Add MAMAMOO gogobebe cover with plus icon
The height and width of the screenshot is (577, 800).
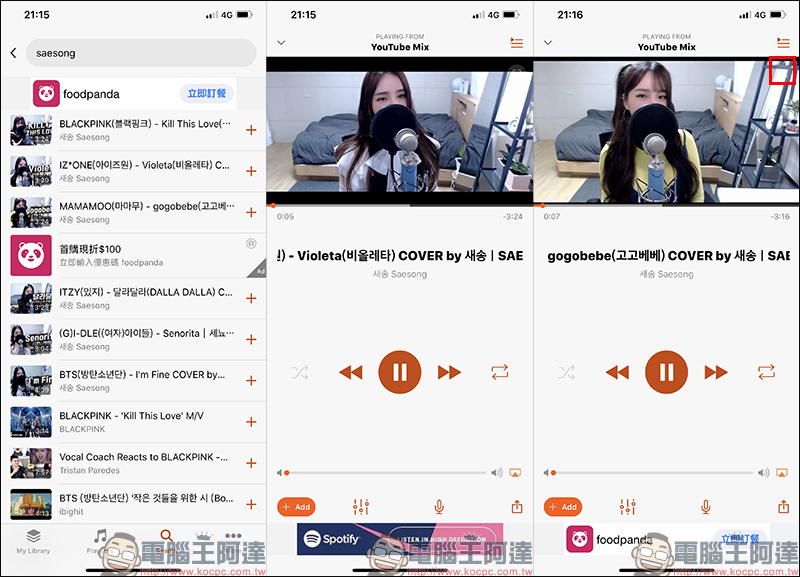251,212
